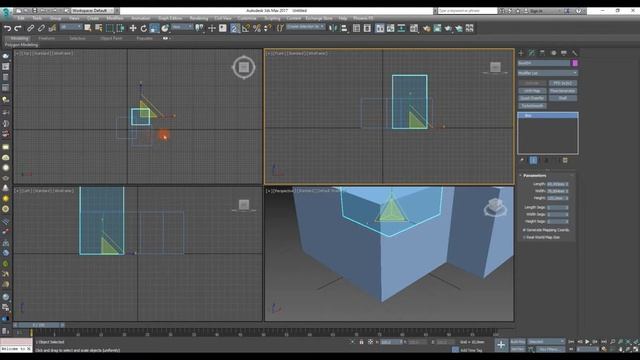Open the selection filter dropdown
Screen dimensions: 640x360
tap(71, 27)
